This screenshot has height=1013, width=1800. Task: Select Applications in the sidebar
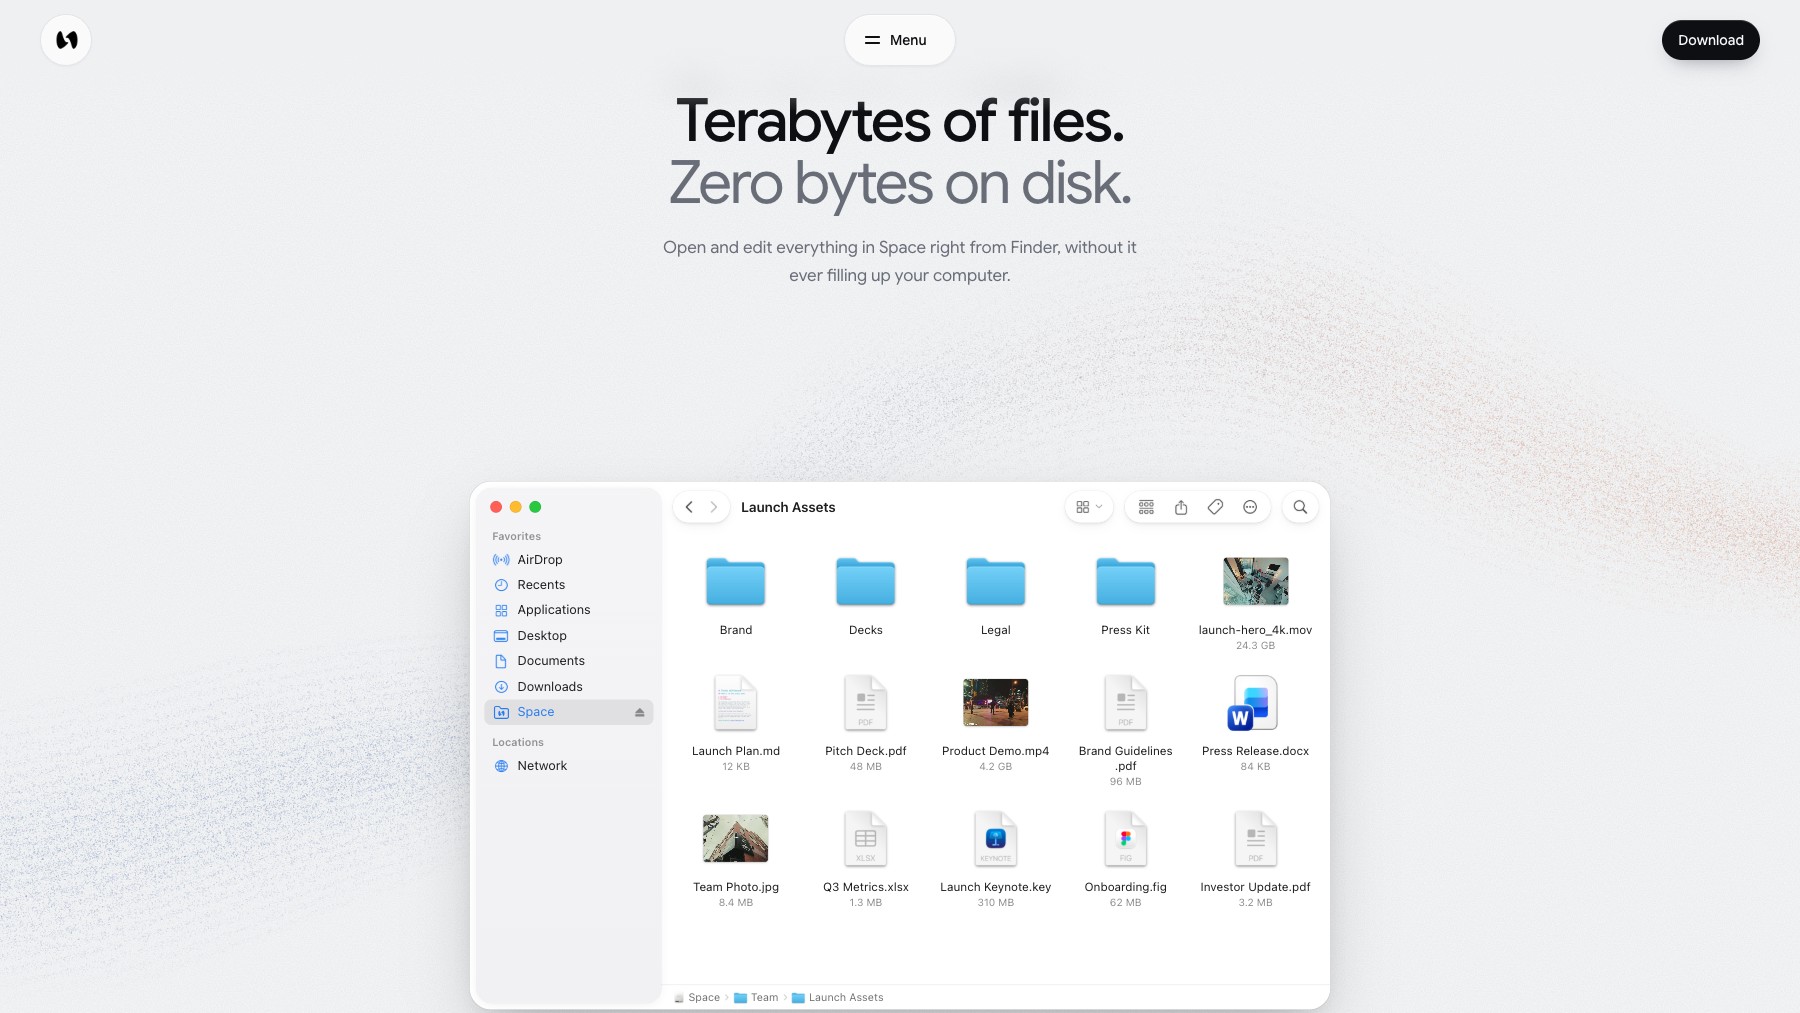click(569, 610)
